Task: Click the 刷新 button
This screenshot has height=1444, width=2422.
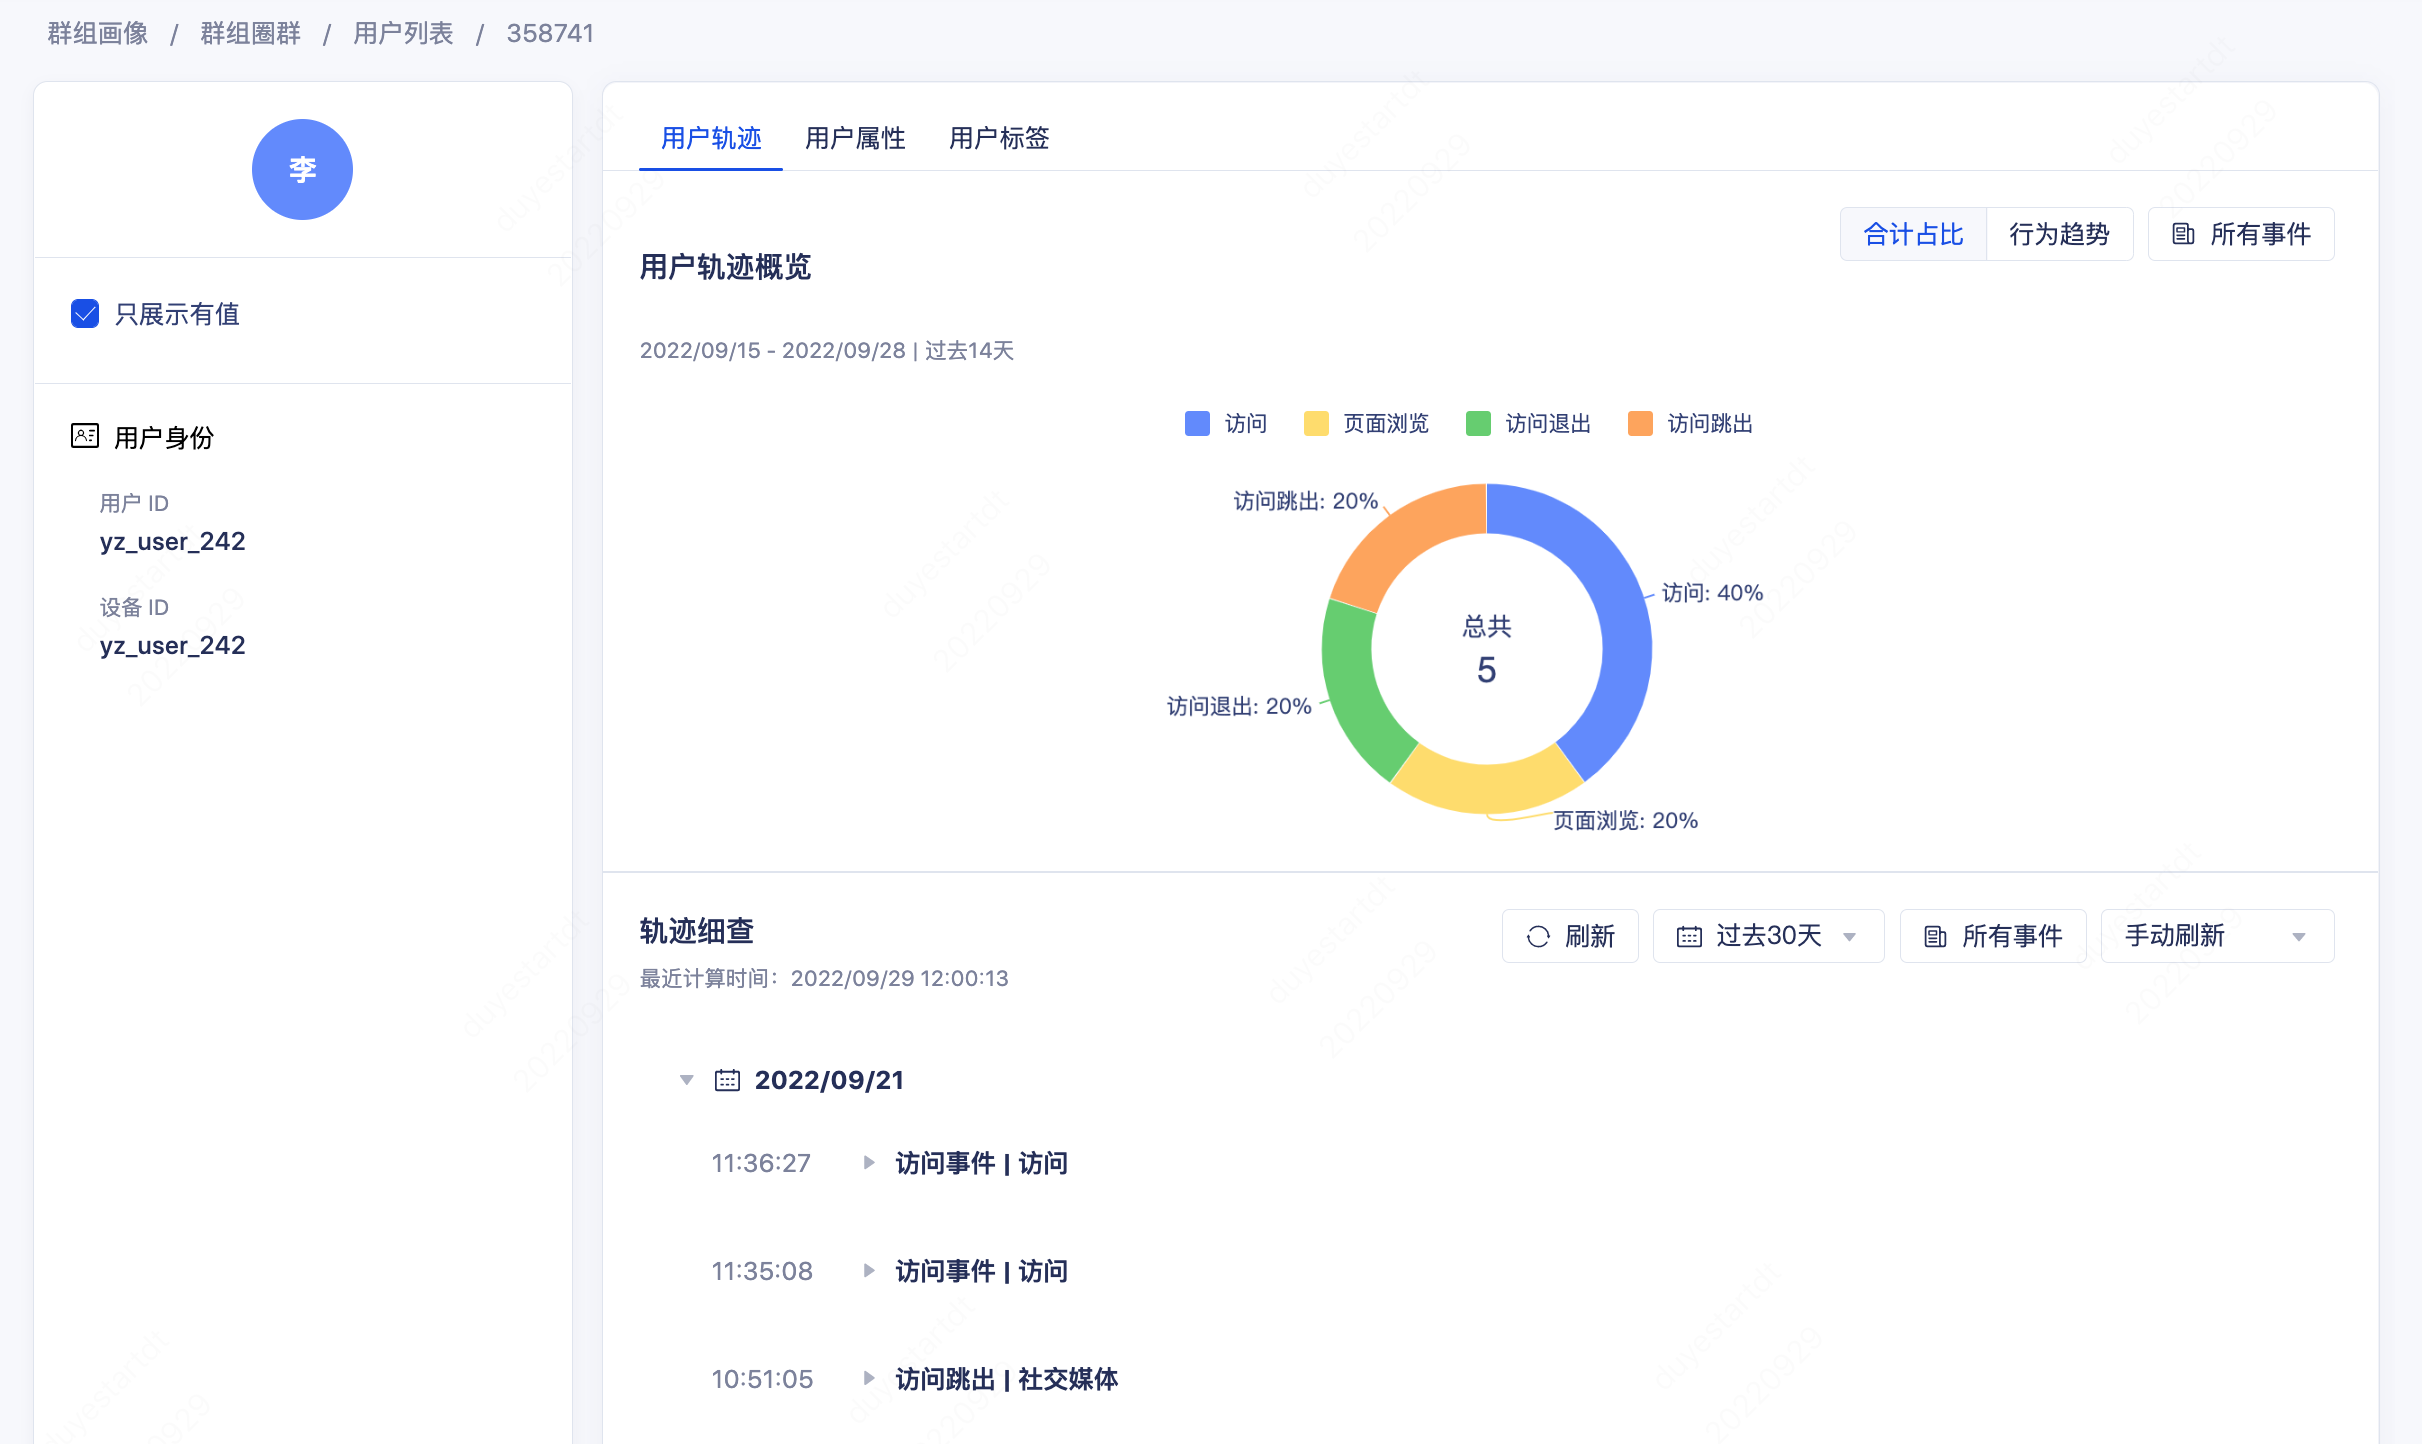Action: [1570, 936]
